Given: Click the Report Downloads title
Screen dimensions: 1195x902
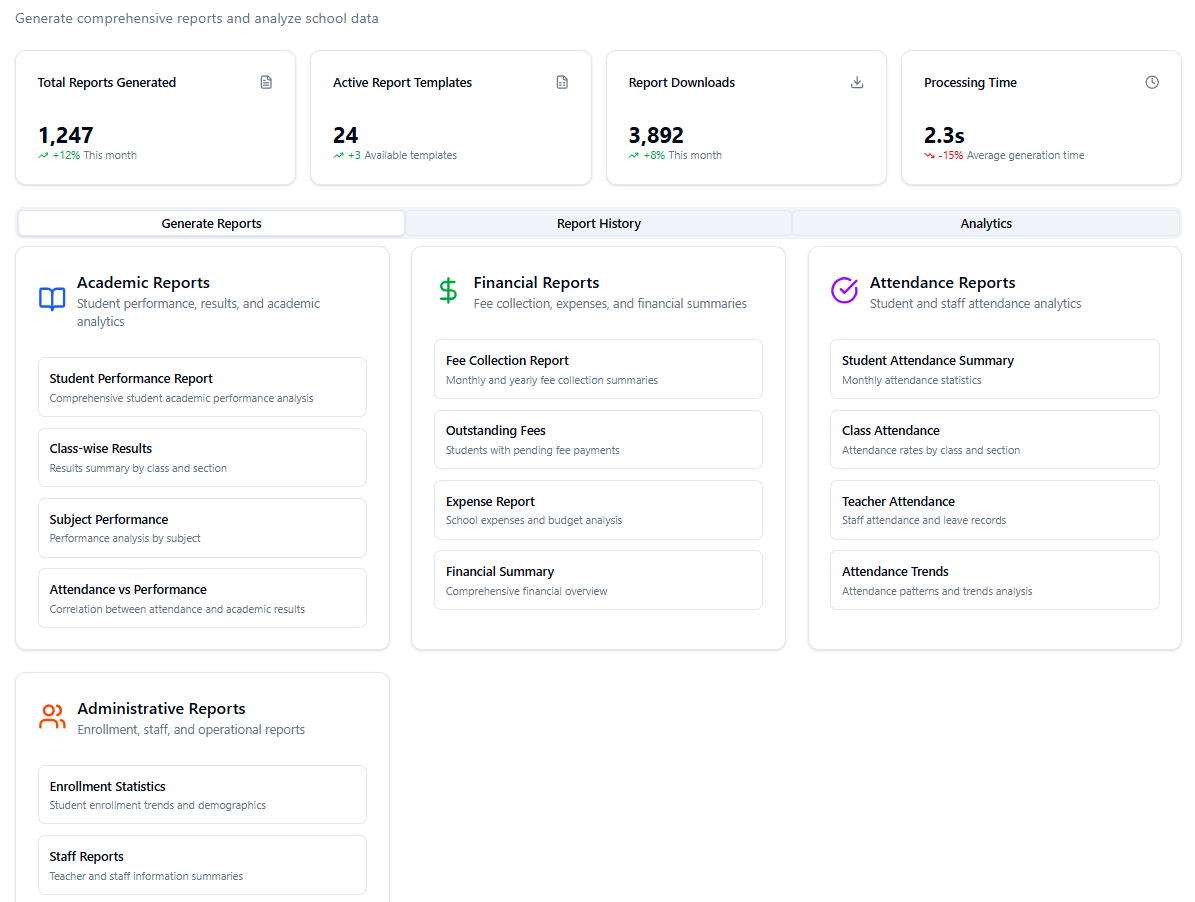Looking at the screenshot, I should coord(682,82).
